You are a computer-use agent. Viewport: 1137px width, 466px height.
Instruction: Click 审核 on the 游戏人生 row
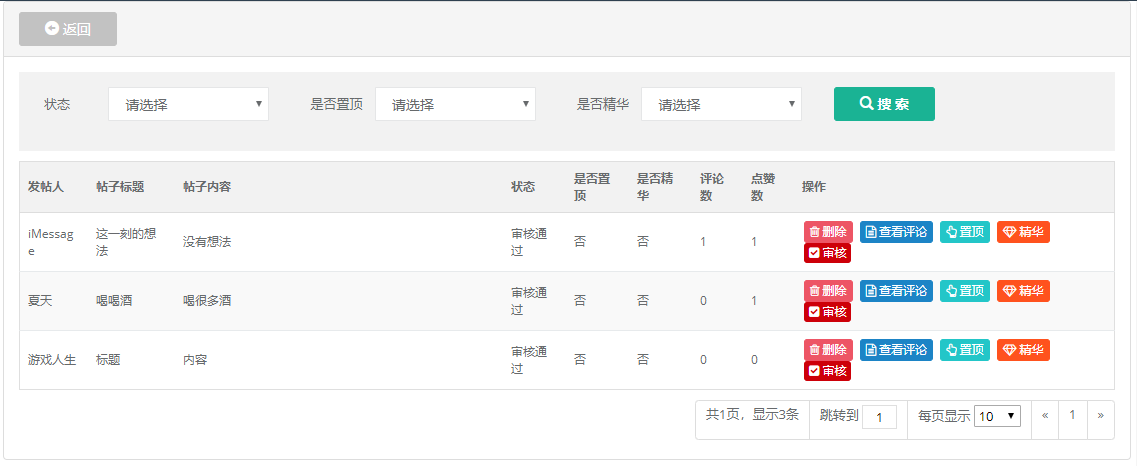[827, 371]
